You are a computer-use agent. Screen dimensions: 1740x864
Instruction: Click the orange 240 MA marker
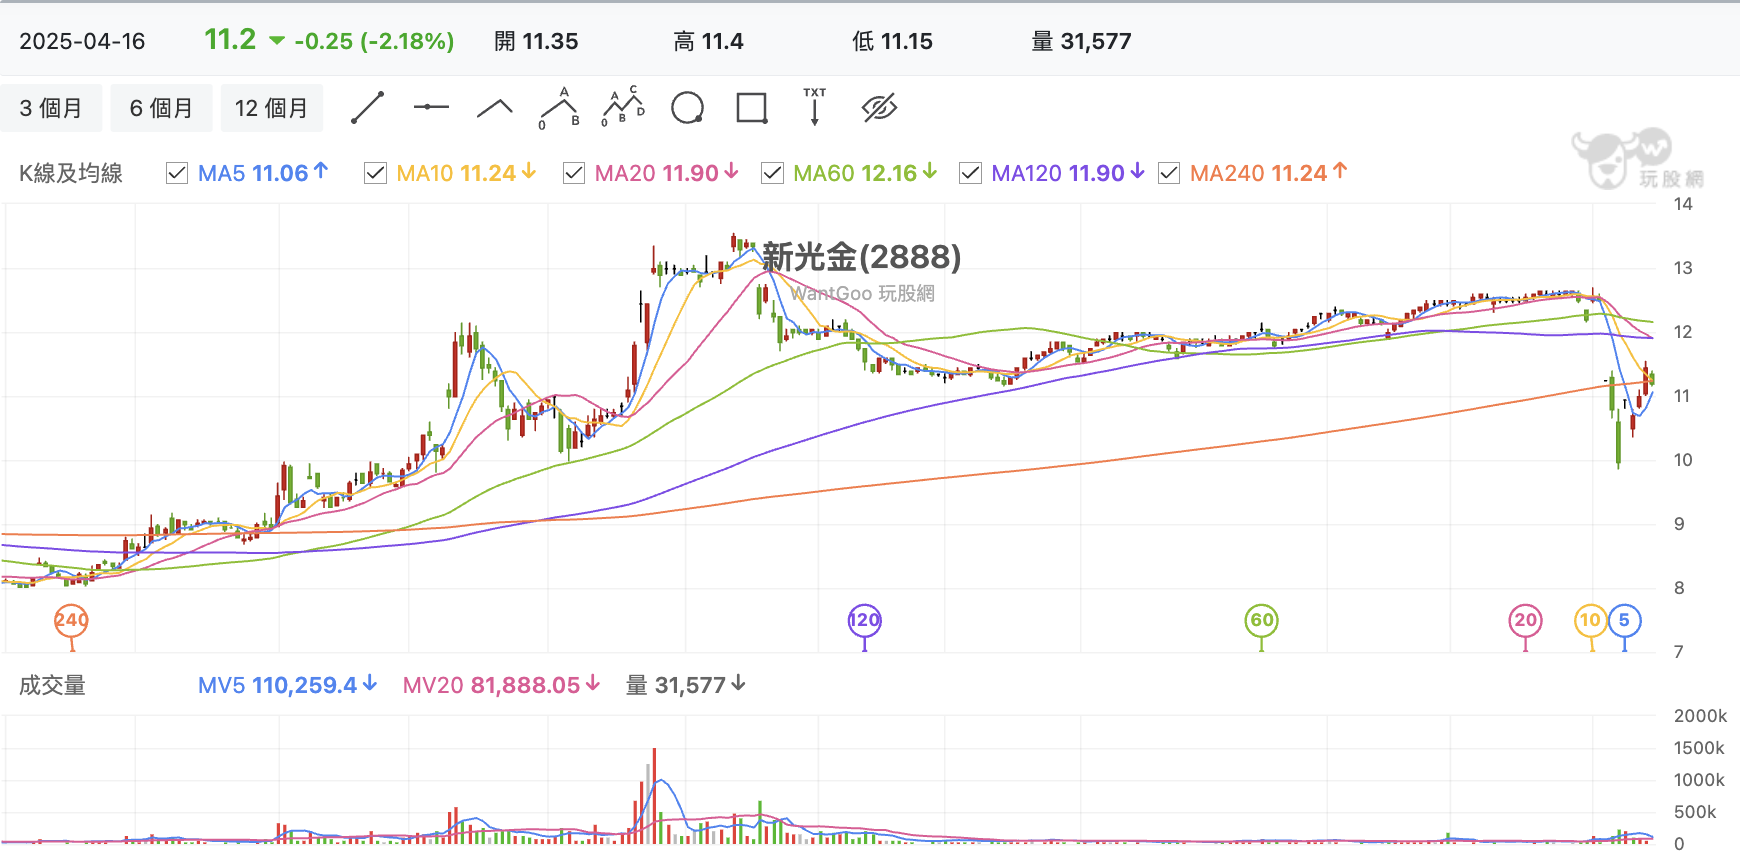(71, 621)
